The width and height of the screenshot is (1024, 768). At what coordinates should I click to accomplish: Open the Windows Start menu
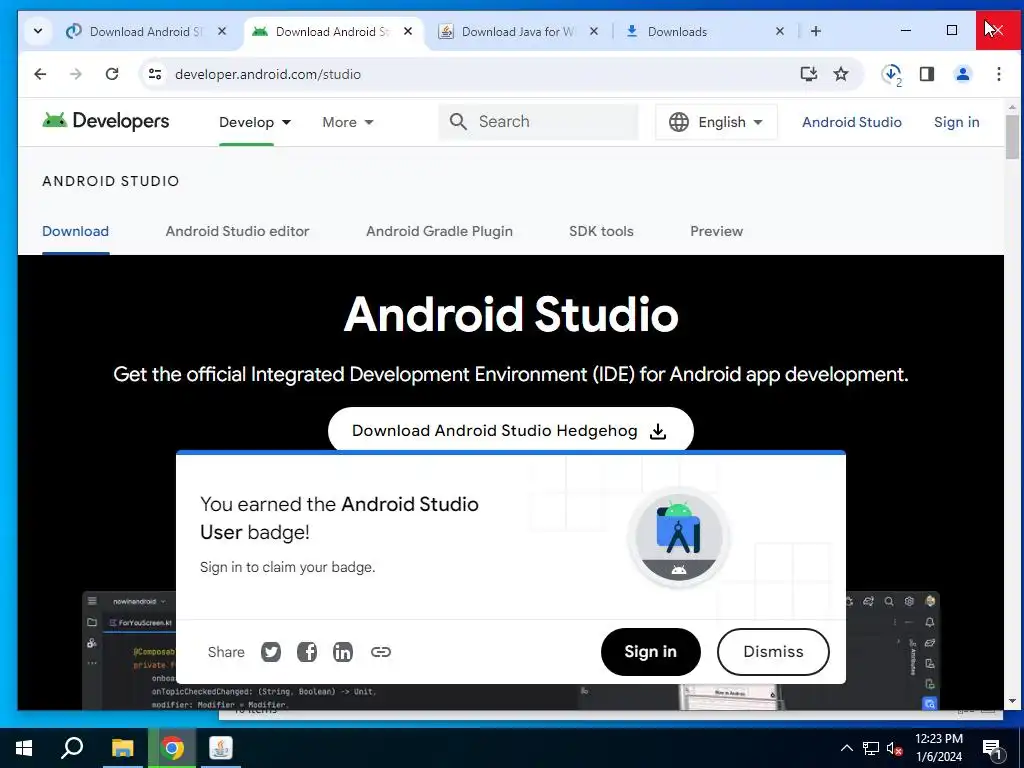[x=24, y=748]
